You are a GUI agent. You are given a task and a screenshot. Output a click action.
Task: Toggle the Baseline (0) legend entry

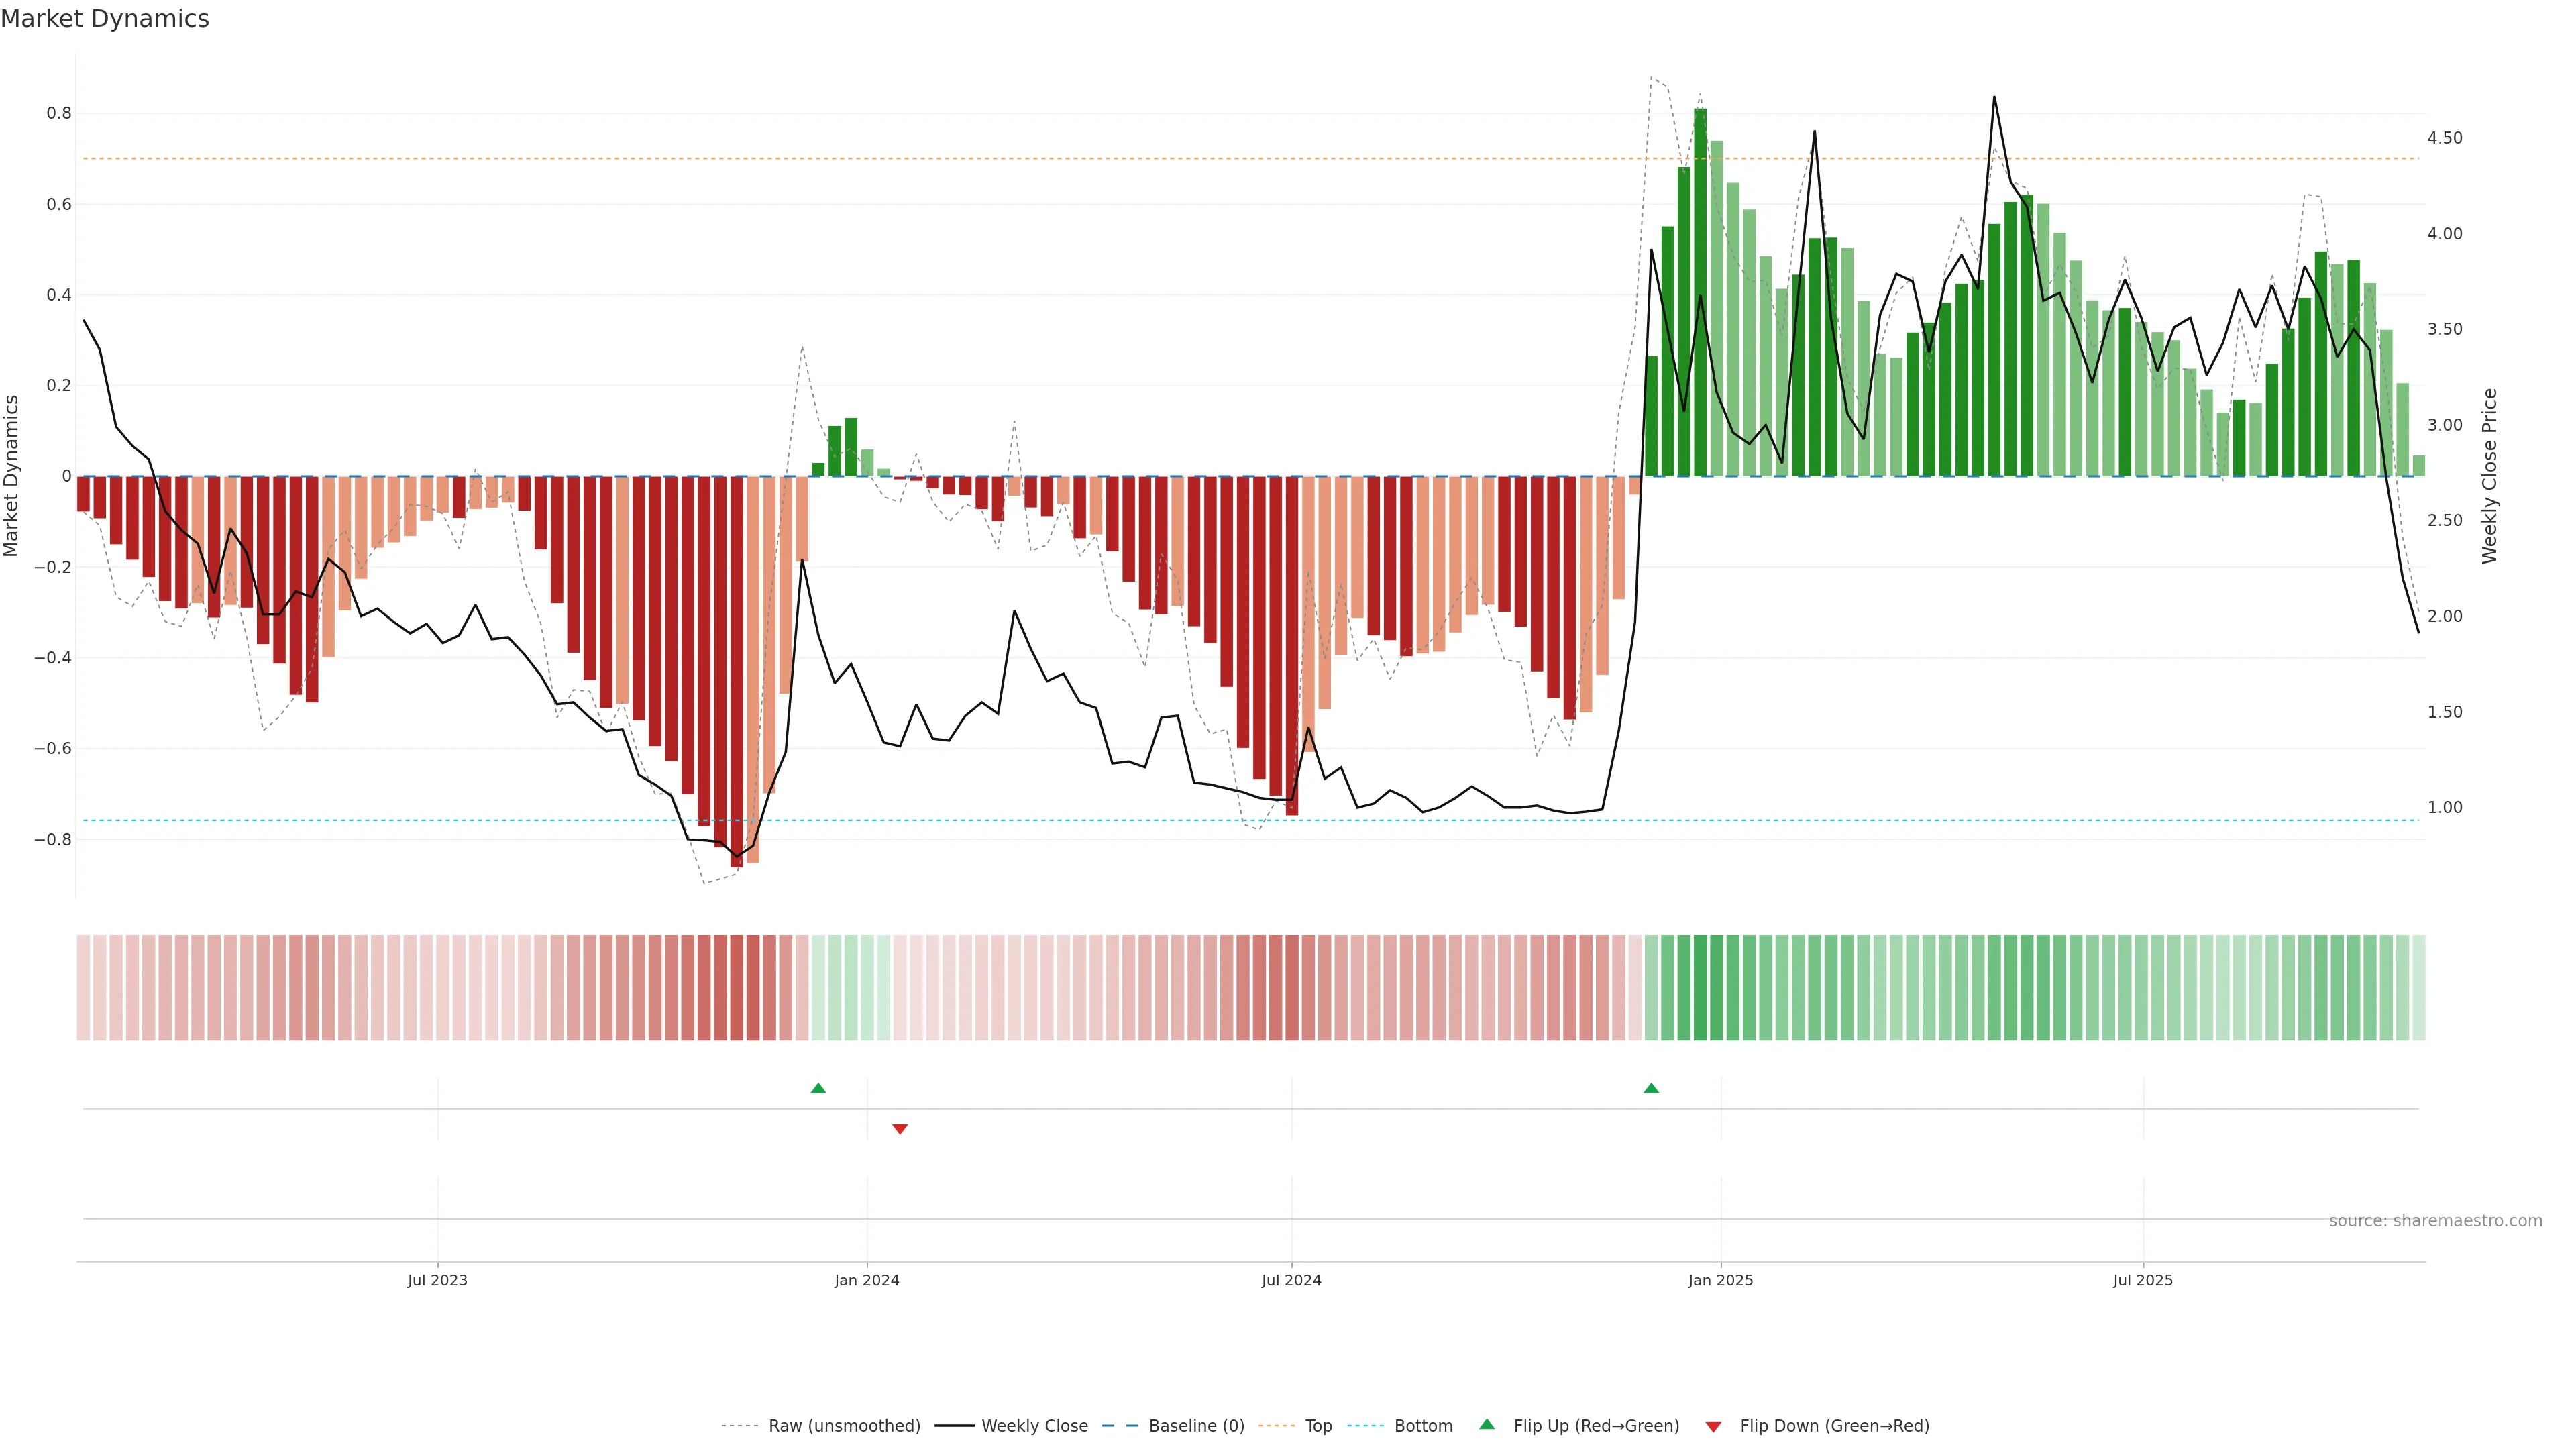[x=1196, y=1426]
